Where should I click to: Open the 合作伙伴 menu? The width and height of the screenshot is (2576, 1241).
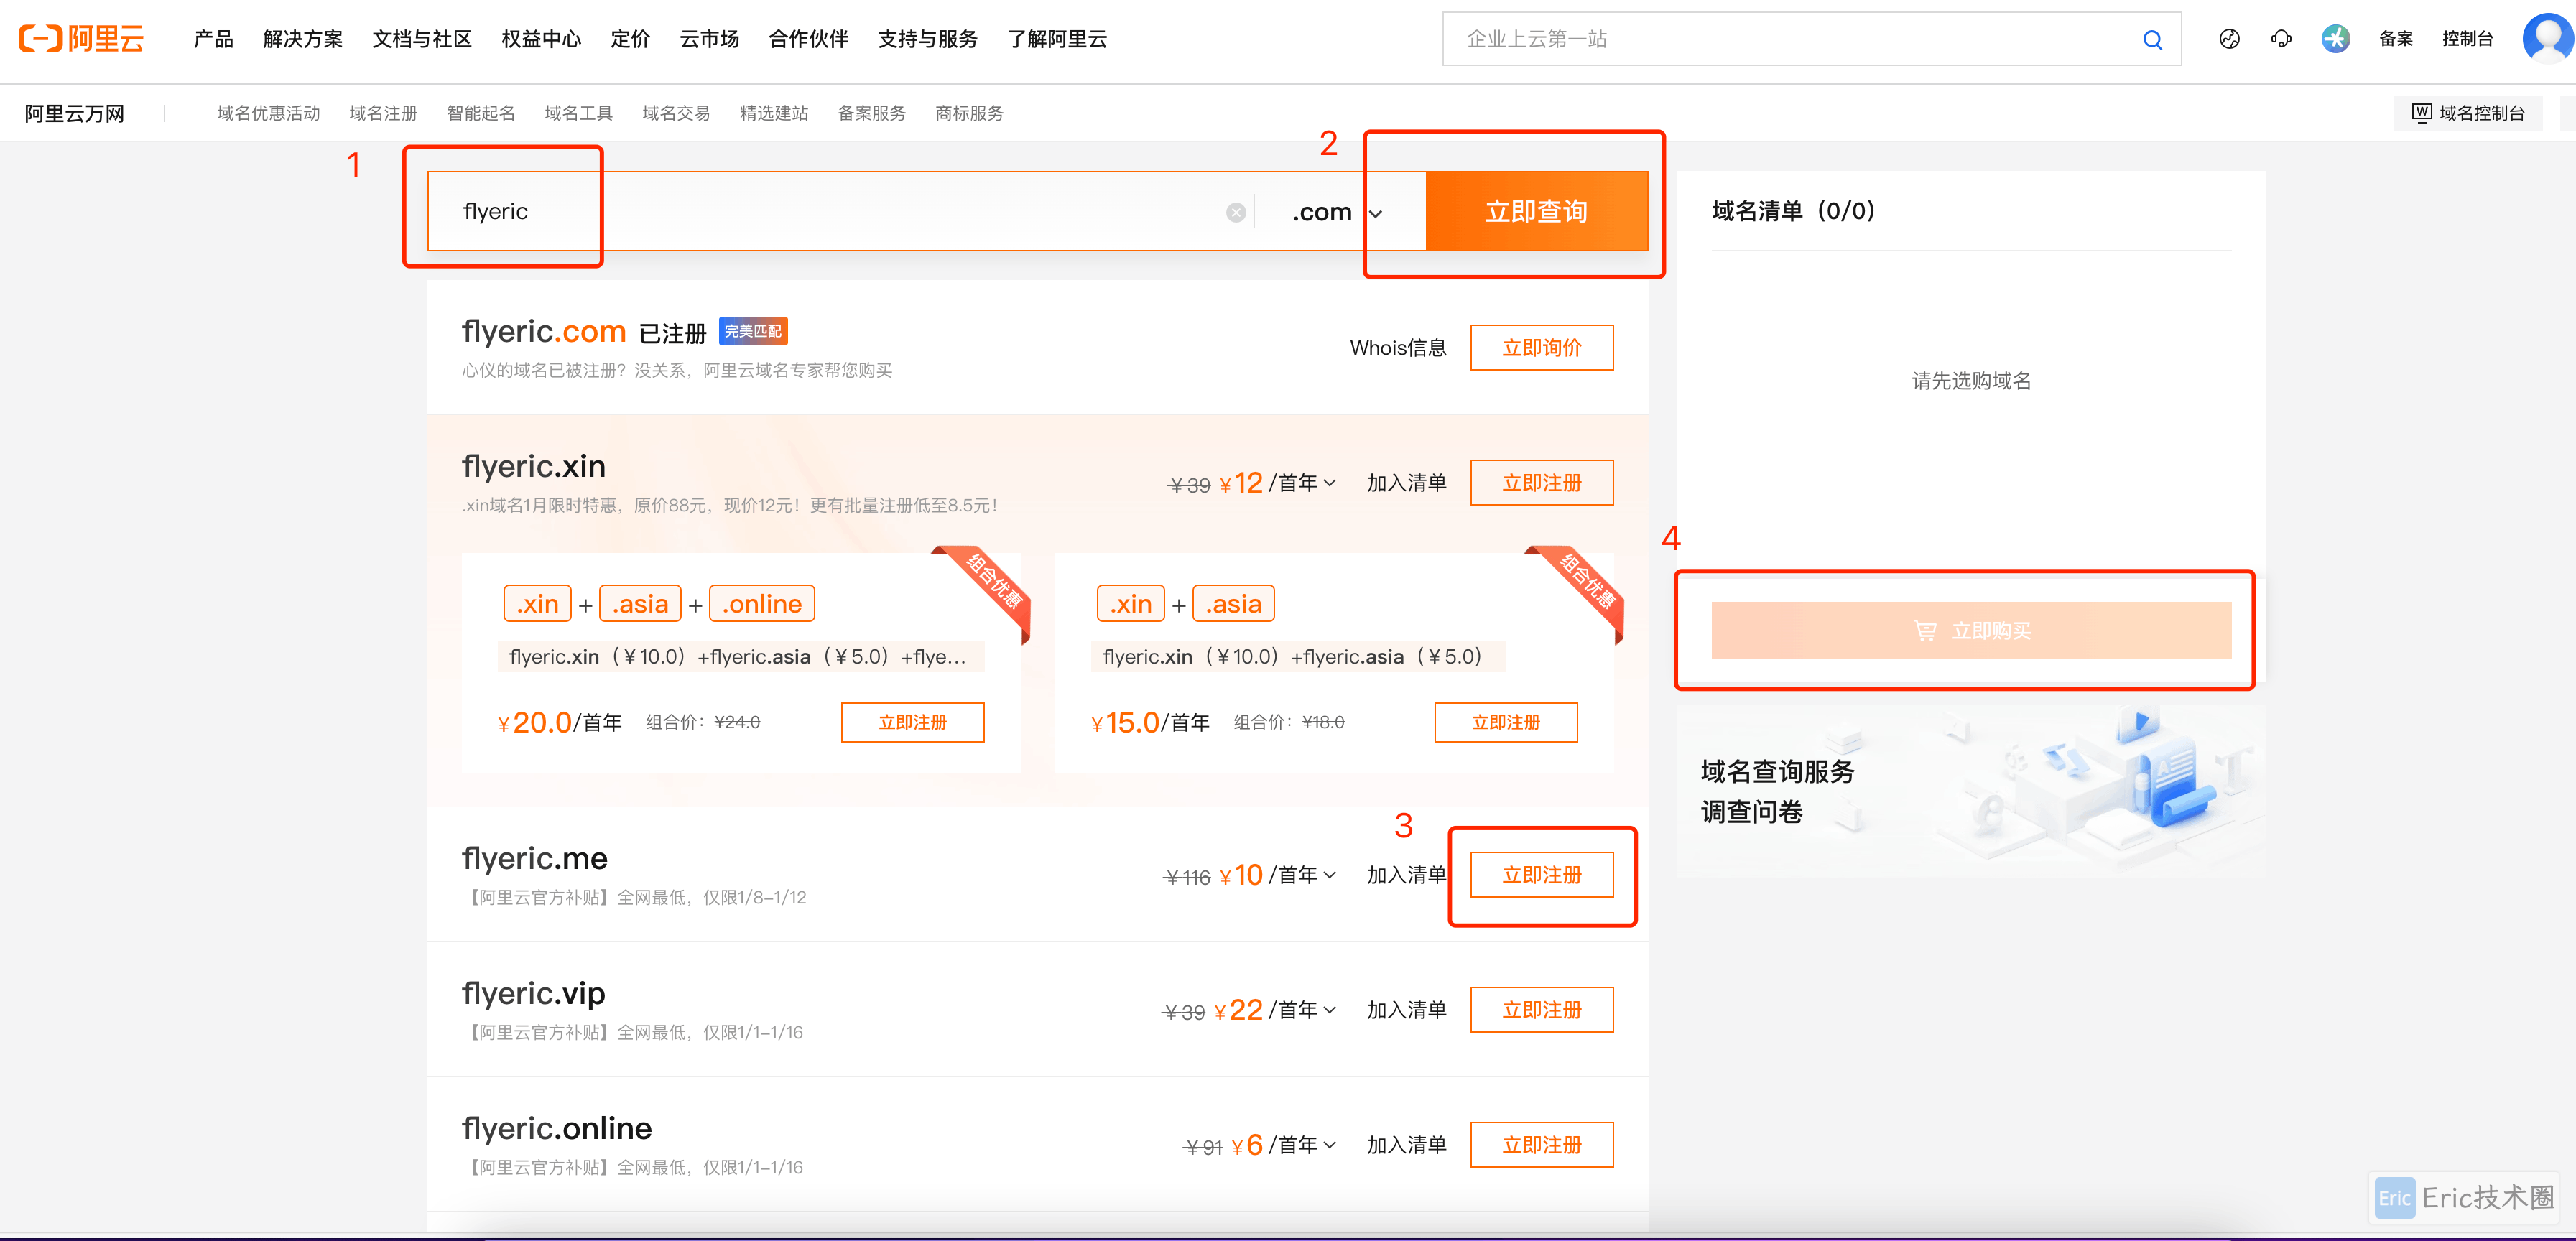(x=808, y=39)
